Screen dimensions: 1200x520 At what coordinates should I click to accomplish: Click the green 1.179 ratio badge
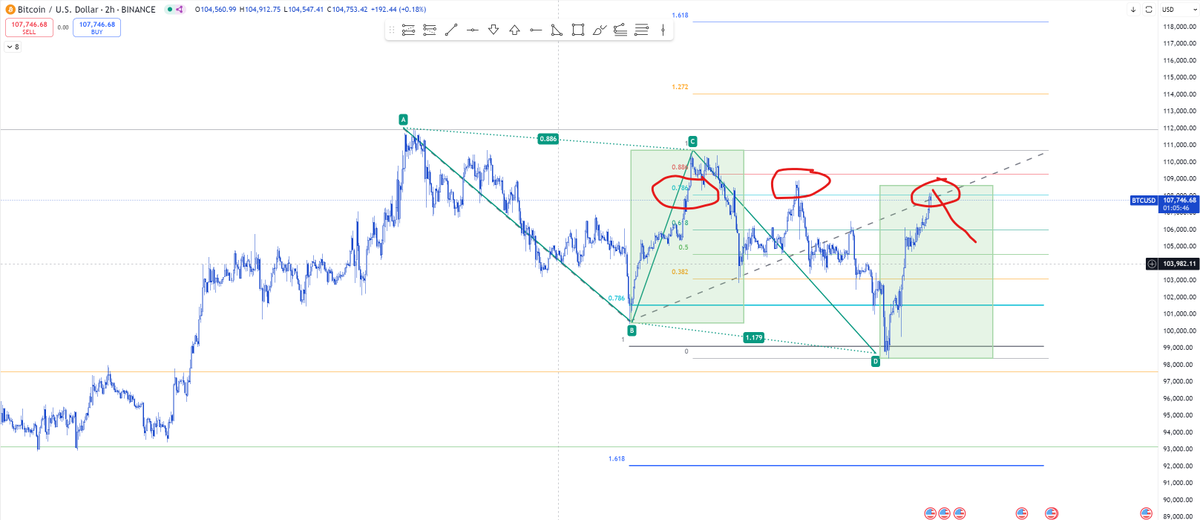coord(754,338)
